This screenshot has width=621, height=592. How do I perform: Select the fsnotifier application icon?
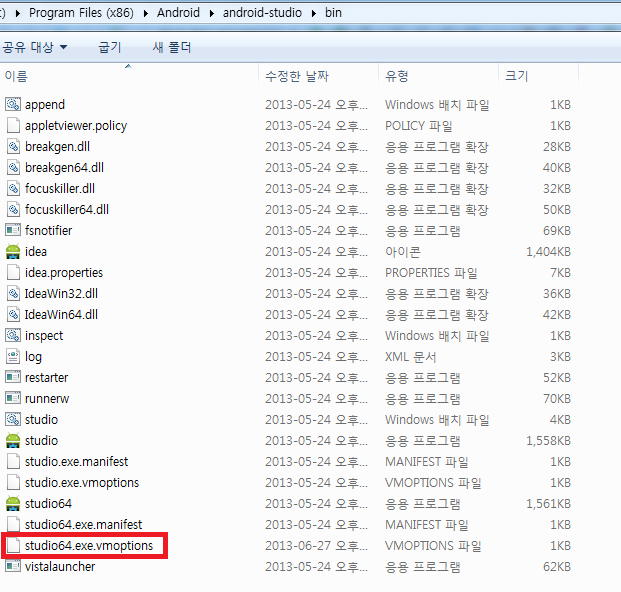click(x=13, y=230)
